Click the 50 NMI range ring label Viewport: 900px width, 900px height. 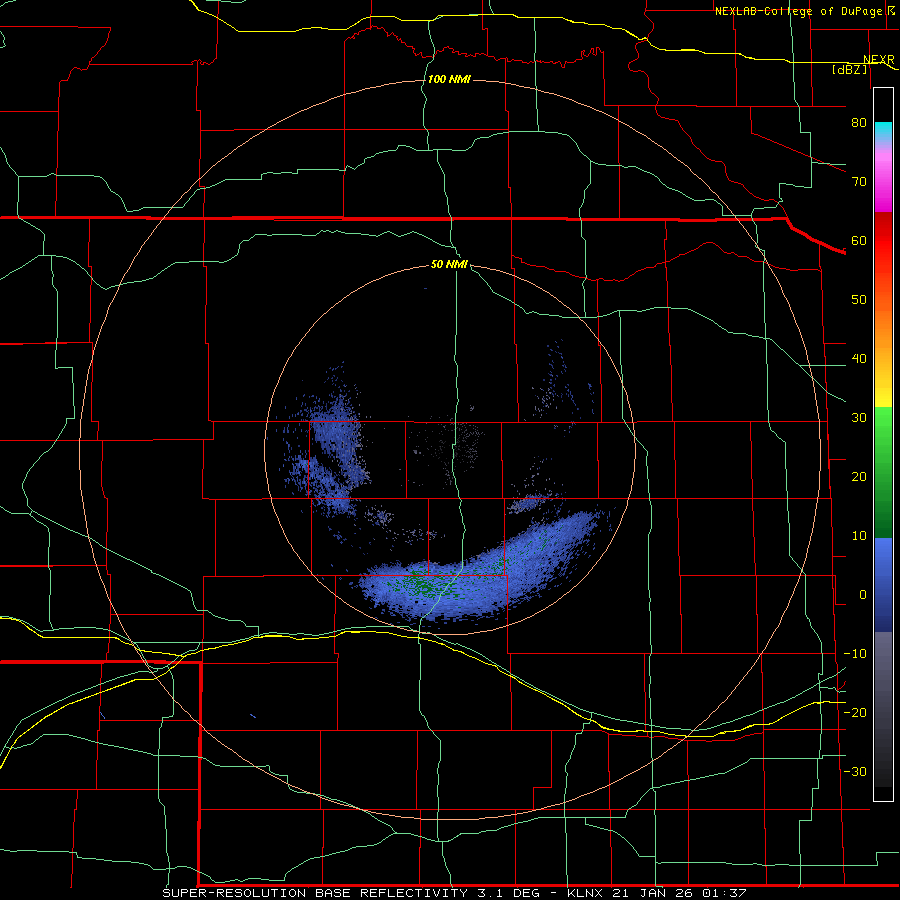point(449,264)
